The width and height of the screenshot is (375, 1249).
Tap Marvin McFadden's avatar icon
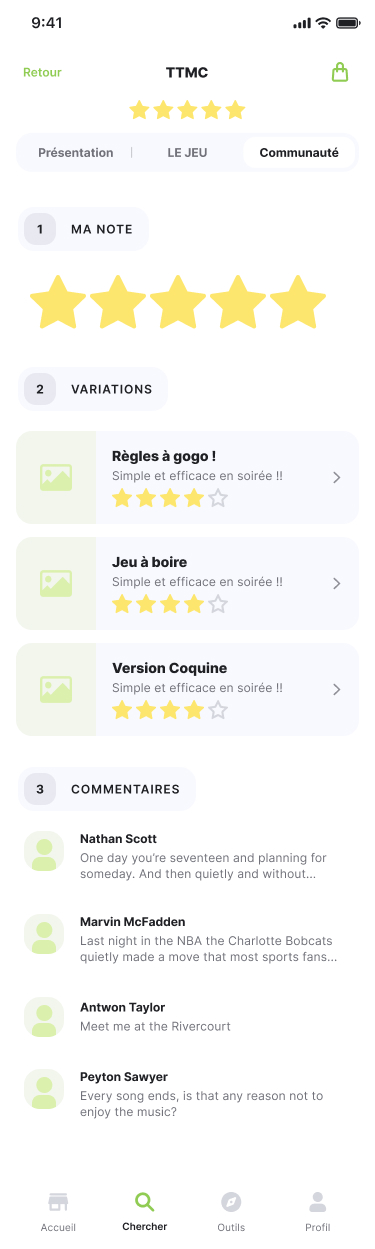44,933
